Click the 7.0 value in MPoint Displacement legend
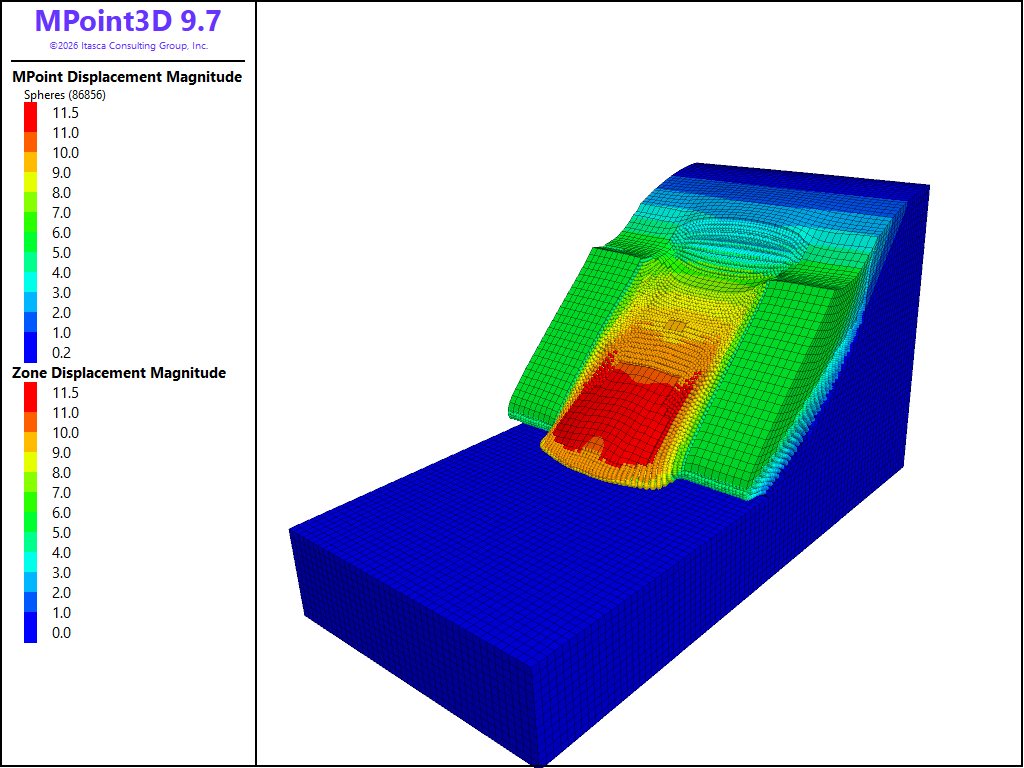This screenshot has width=1024, height=768. [x=61, y=213]
